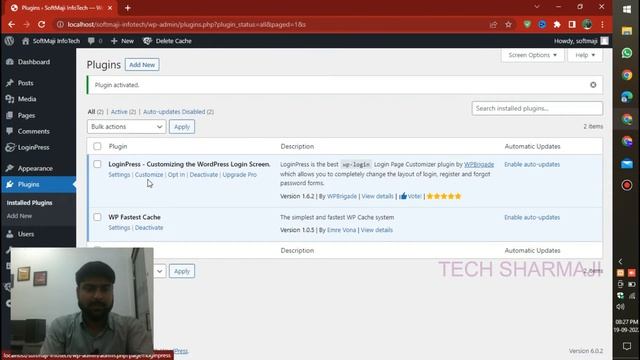Open Comments in sidebar
Screen dimensions: 640x360
33,131
